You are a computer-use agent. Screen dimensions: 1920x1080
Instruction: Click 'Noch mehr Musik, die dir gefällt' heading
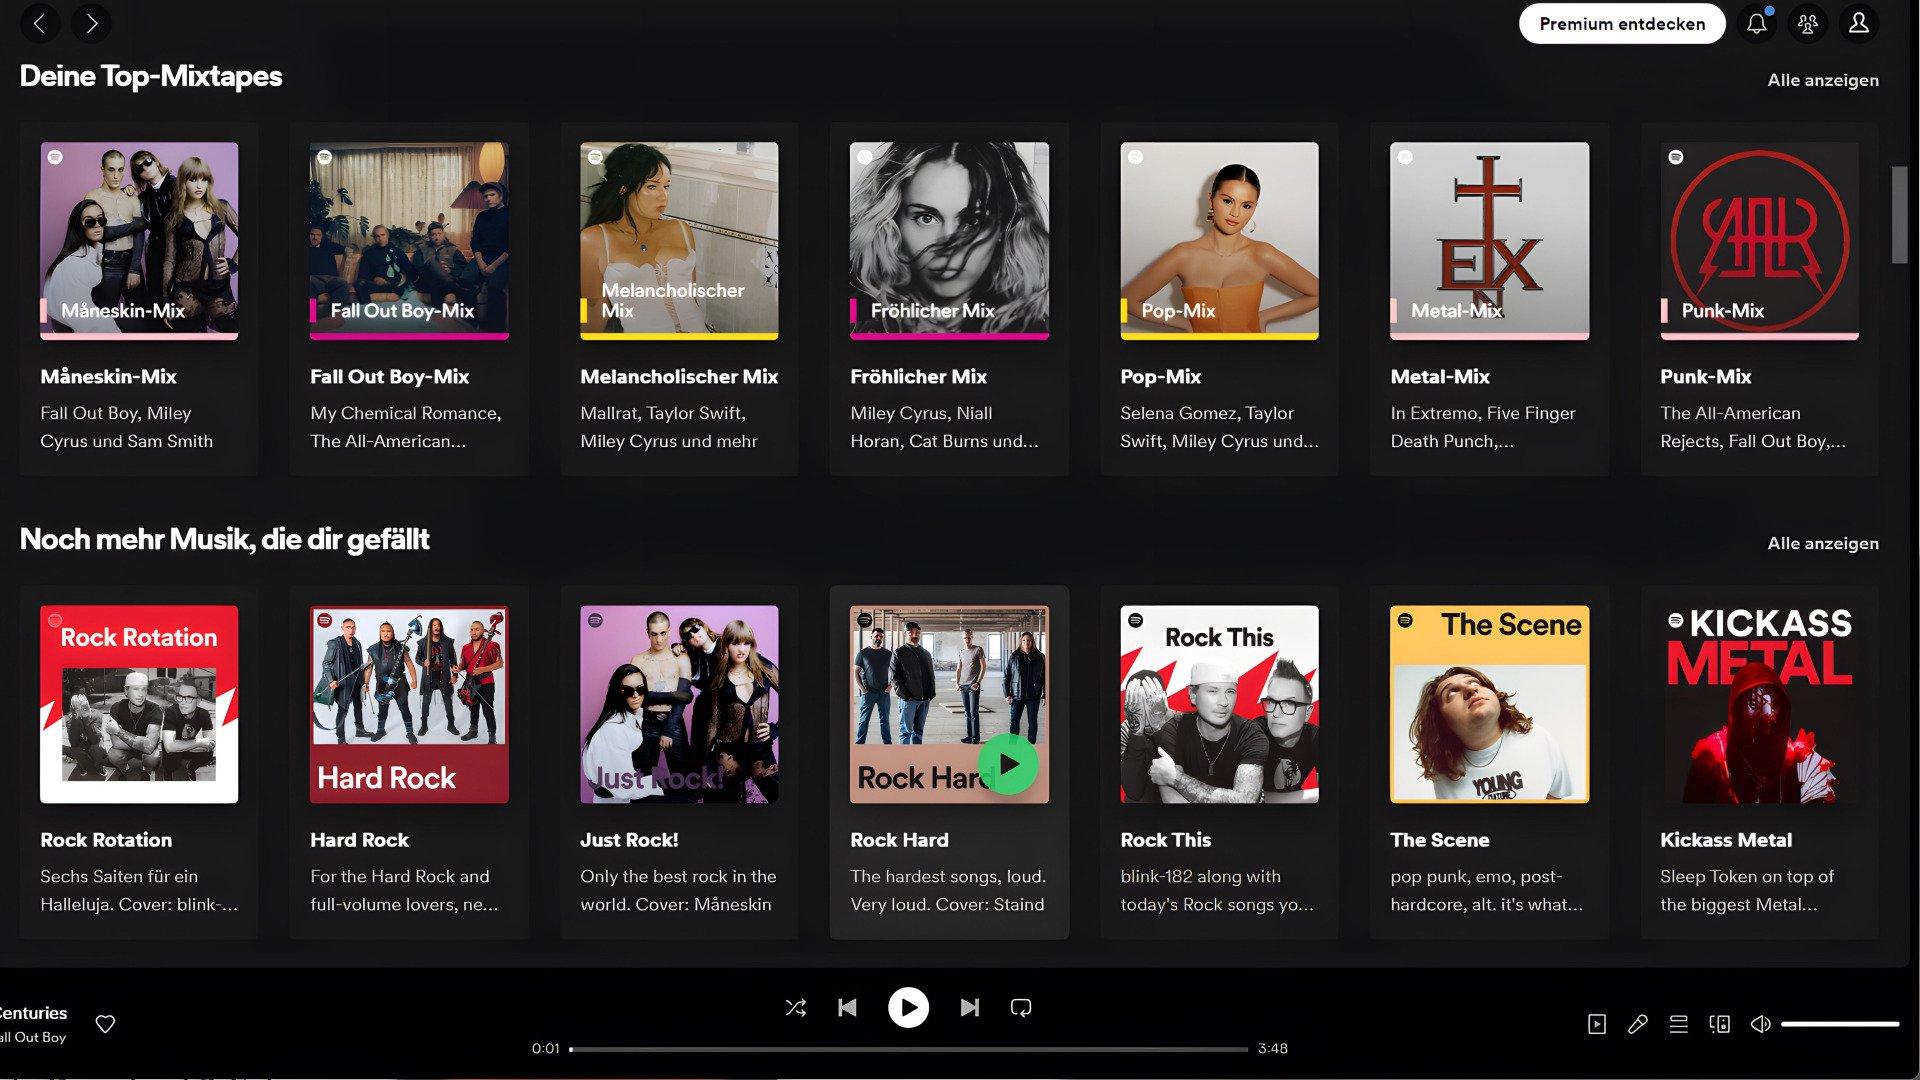tap(224, 539)
